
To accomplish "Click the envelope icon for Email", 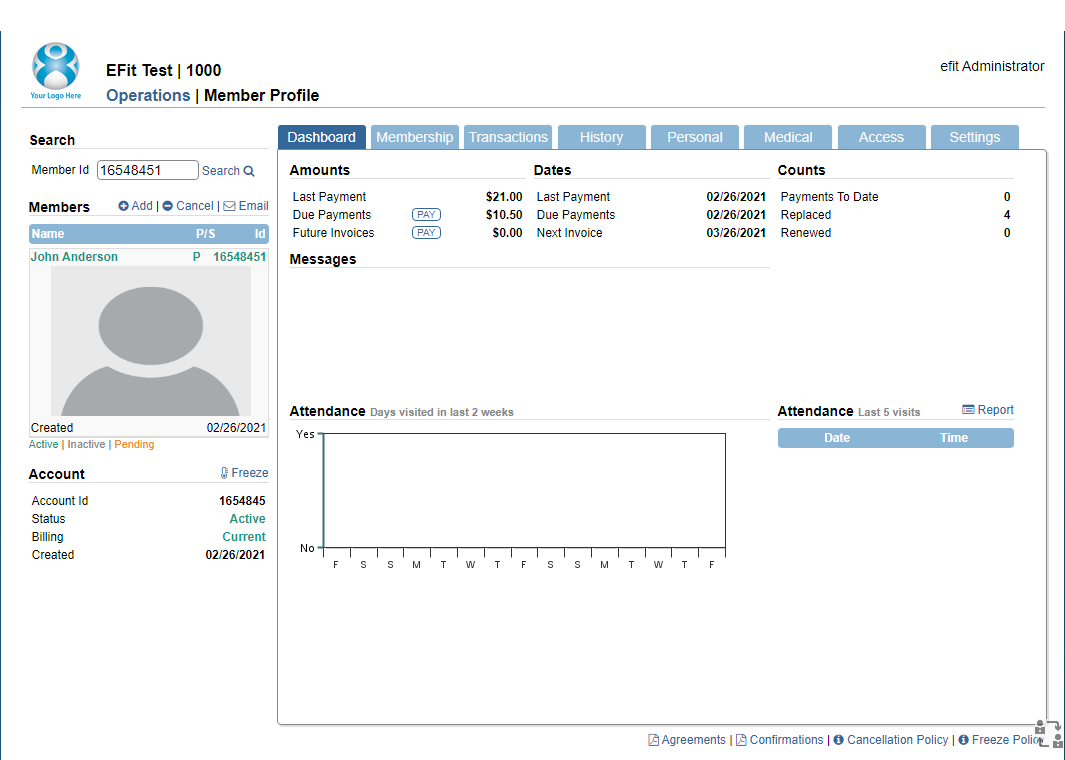I will 230,206.
